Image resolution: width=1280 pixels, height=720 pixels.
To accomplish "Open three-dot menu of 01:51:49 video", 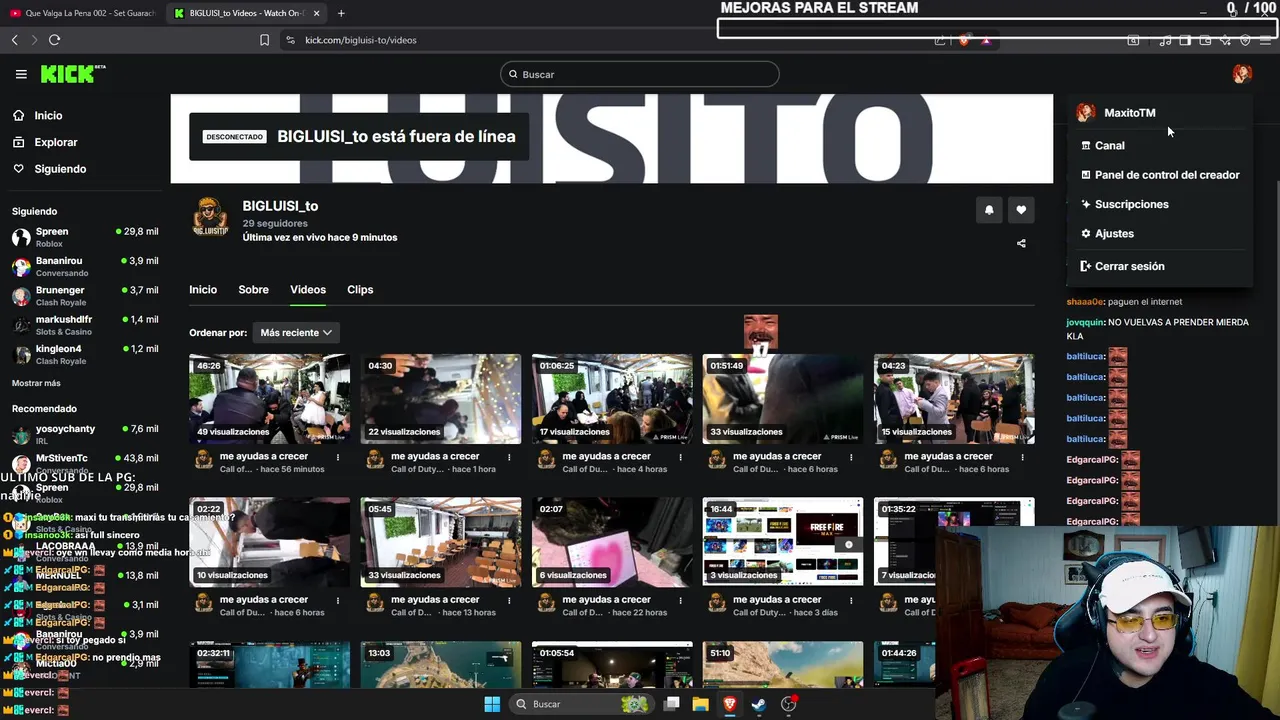I will [x=851, y=457].
